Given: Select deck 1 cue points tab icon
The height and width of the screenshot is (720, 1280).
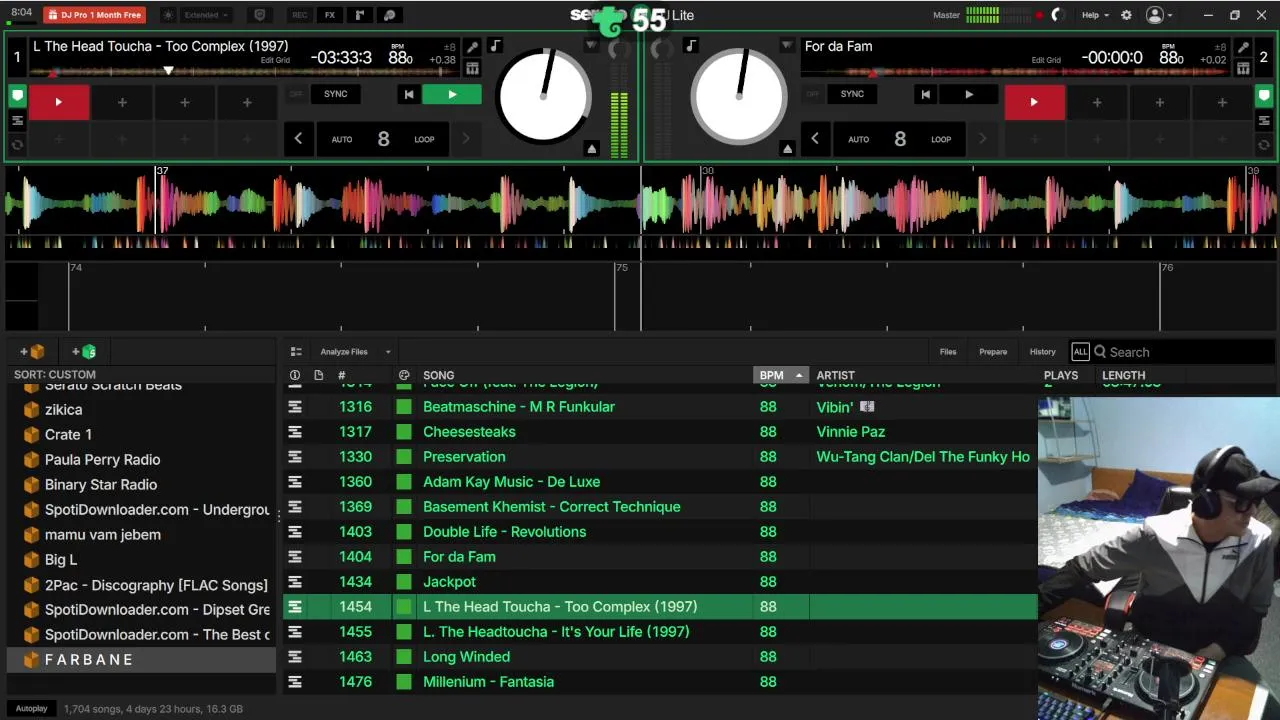Looking at the screenshot, I should [x=17, y=96].
